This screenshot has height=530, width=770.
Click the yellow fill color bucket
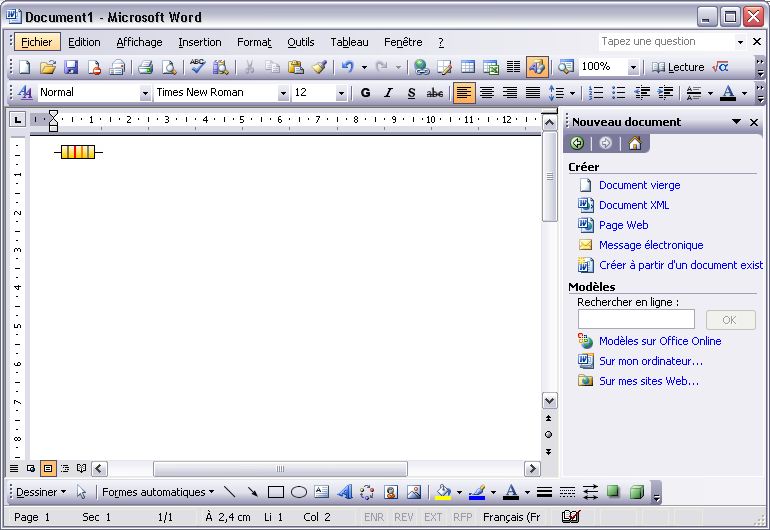point(443,492)
